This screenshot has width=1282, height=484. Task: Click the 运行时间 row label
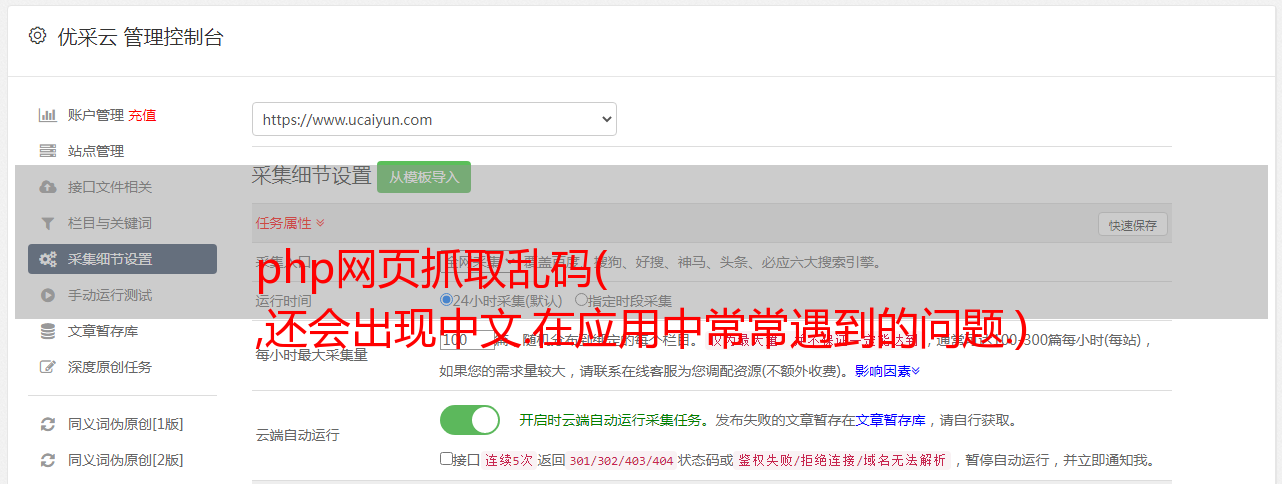tap(283, 301)
